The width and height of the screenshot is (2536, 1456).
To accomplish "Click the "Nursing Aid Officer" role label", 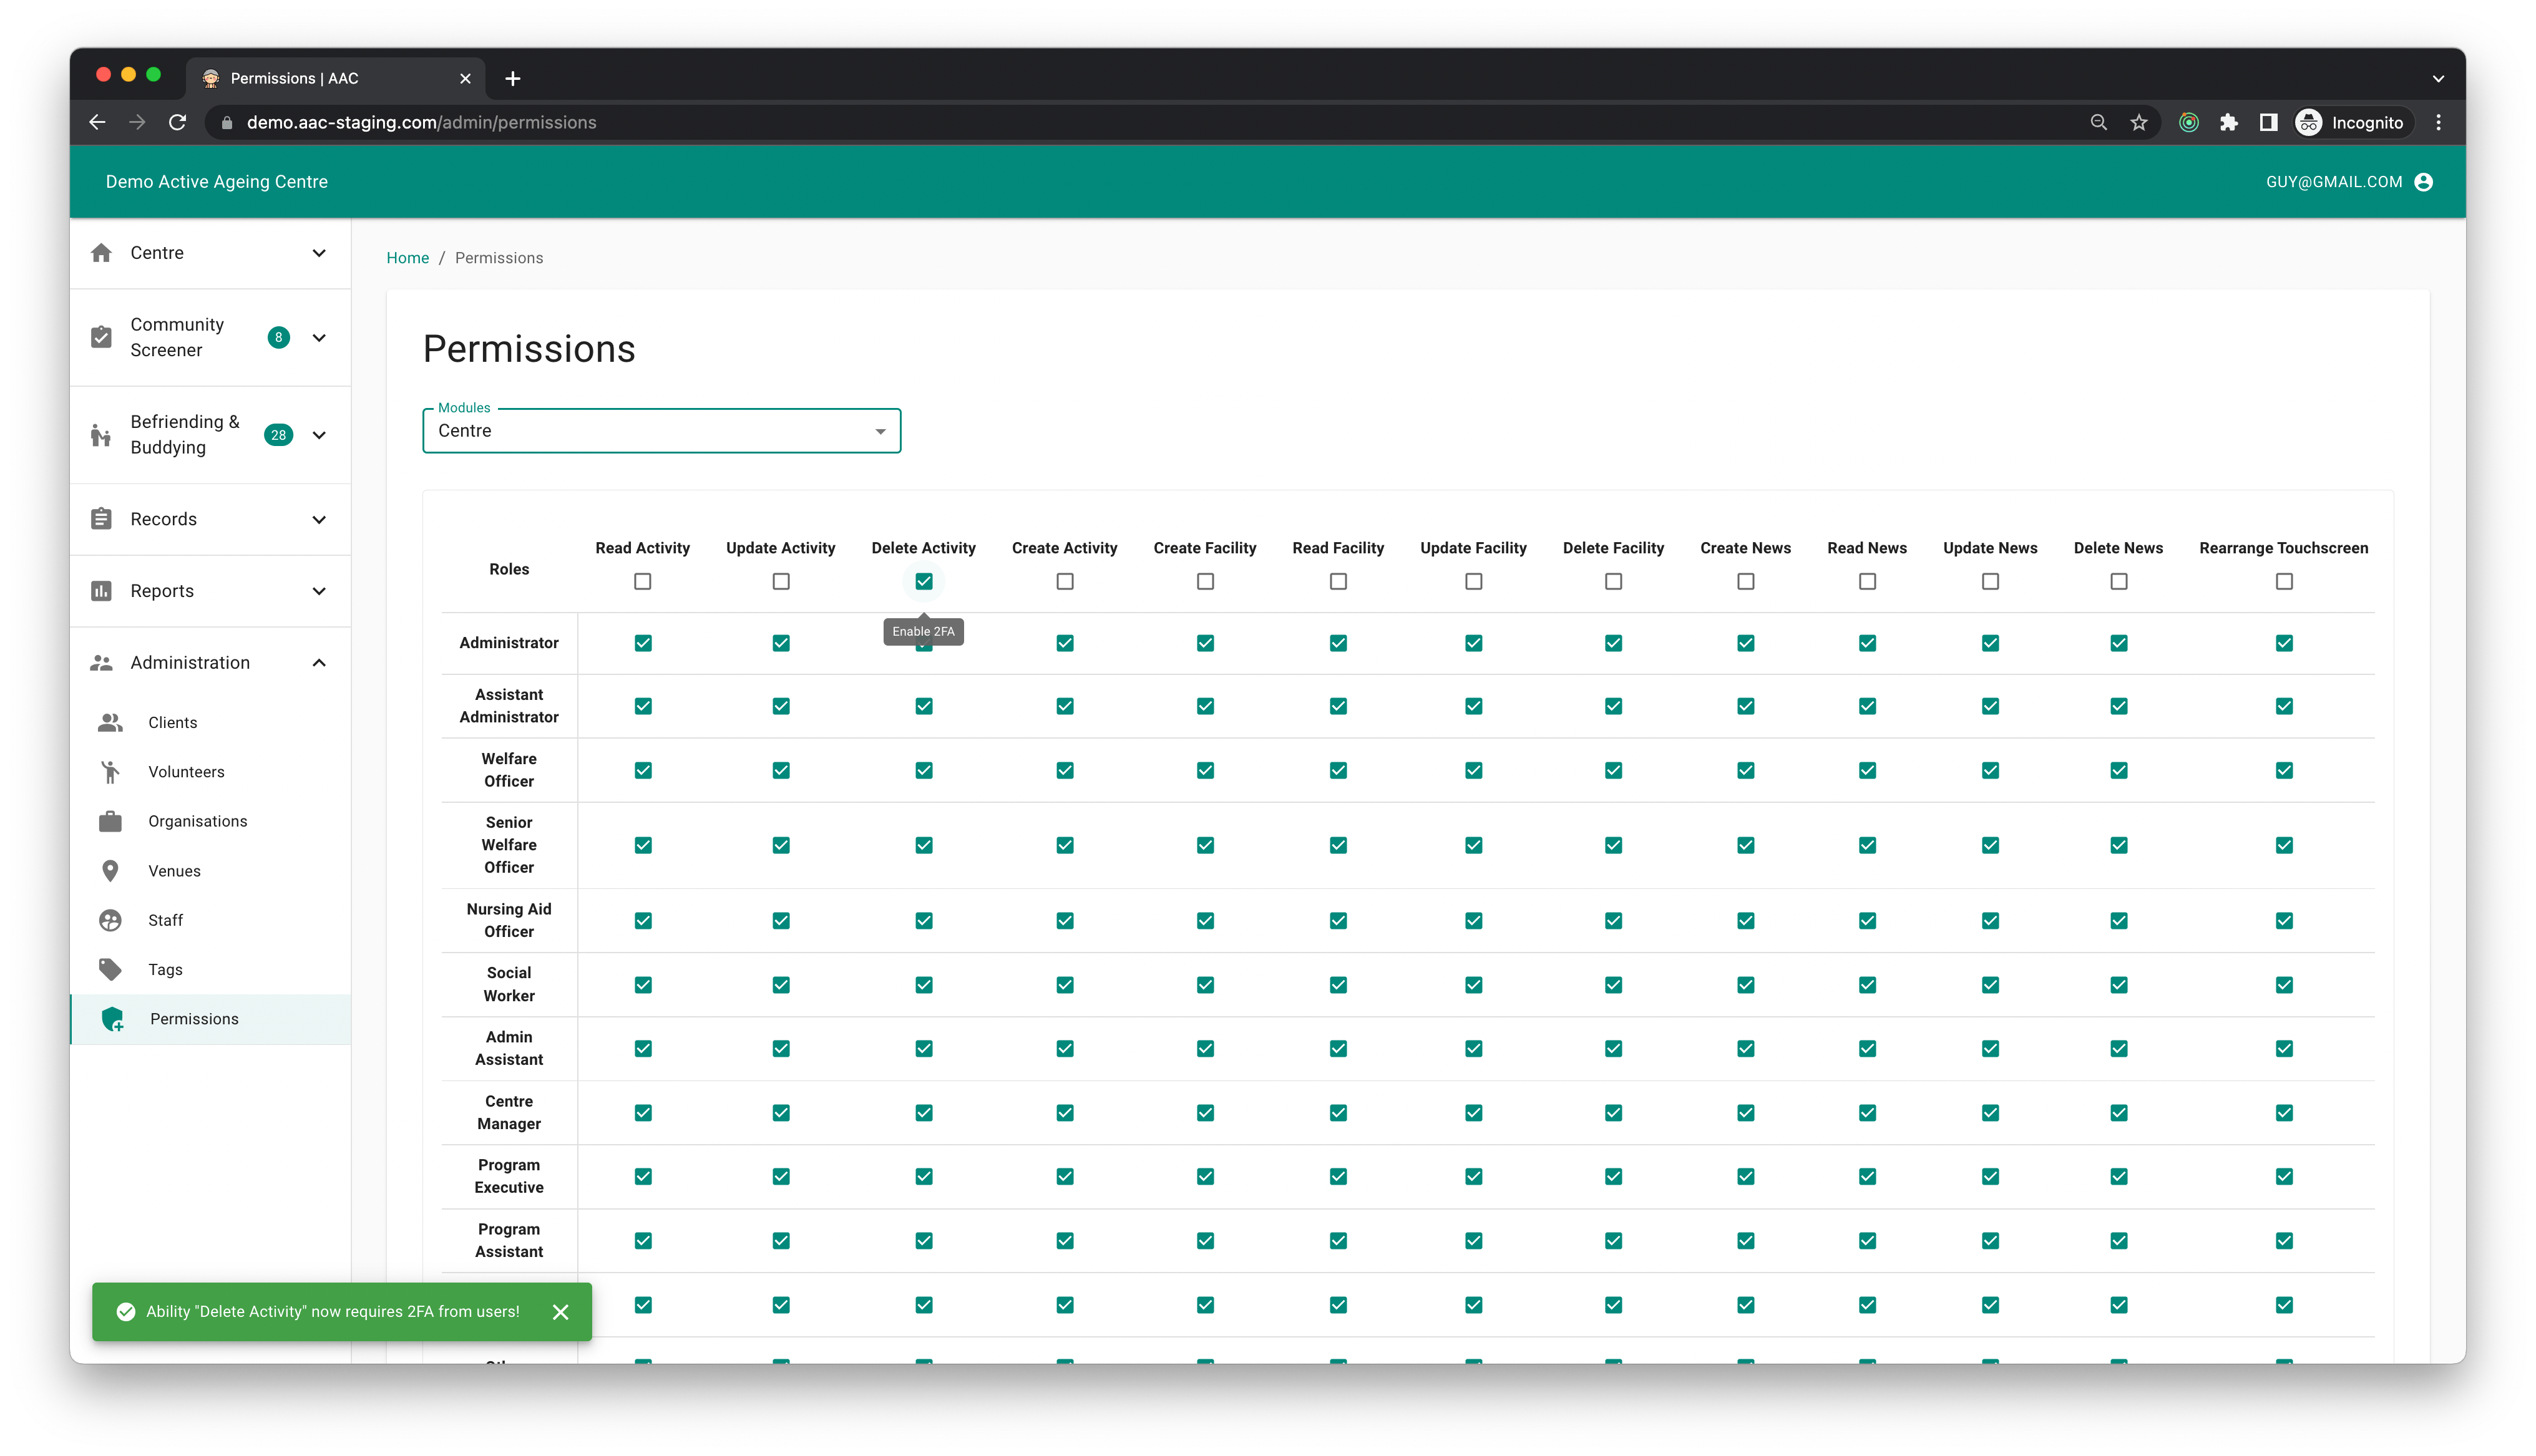I will (509, 920).
